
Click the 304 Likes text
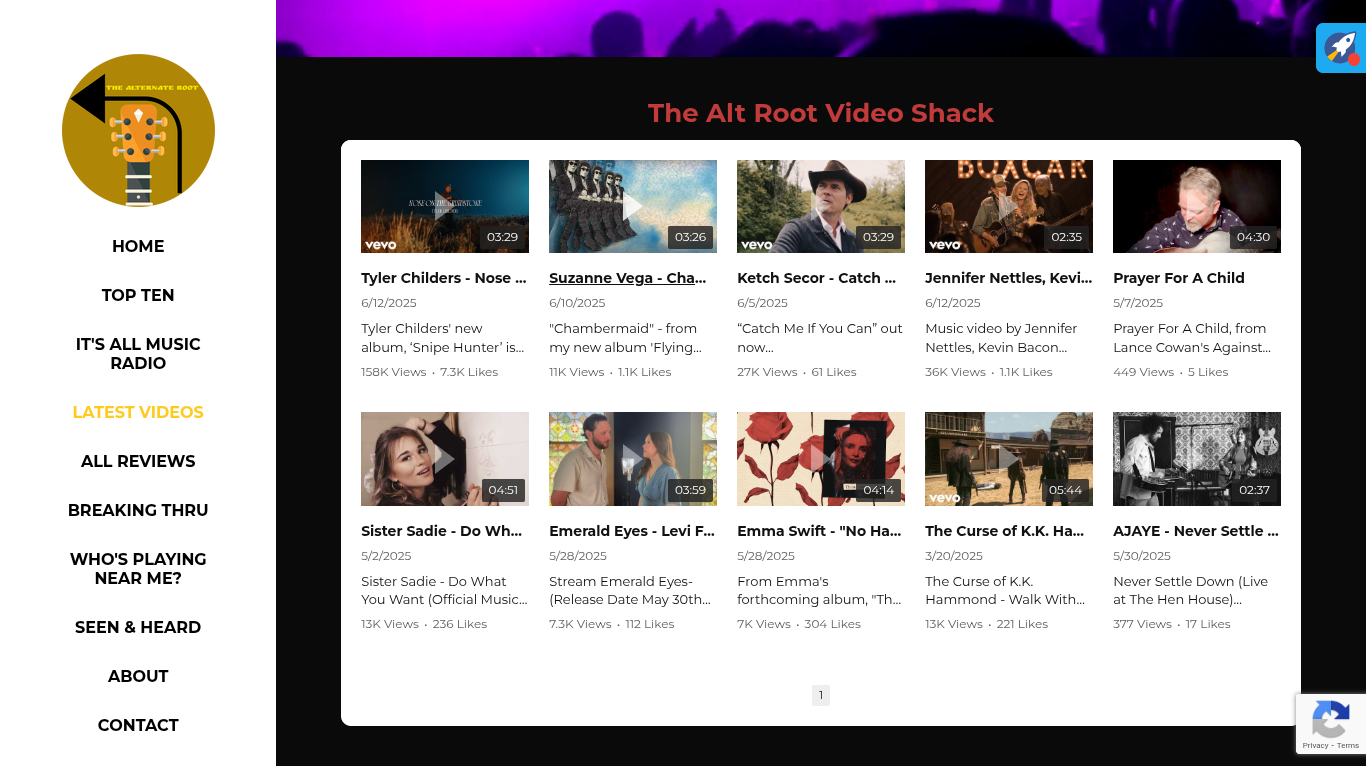click(832, 624)
